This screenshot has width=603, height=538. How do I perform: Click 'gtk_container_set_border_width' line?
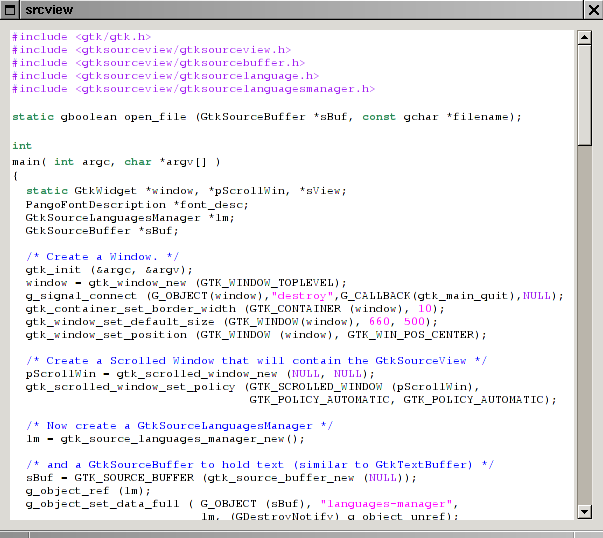[x=235, y=309]
